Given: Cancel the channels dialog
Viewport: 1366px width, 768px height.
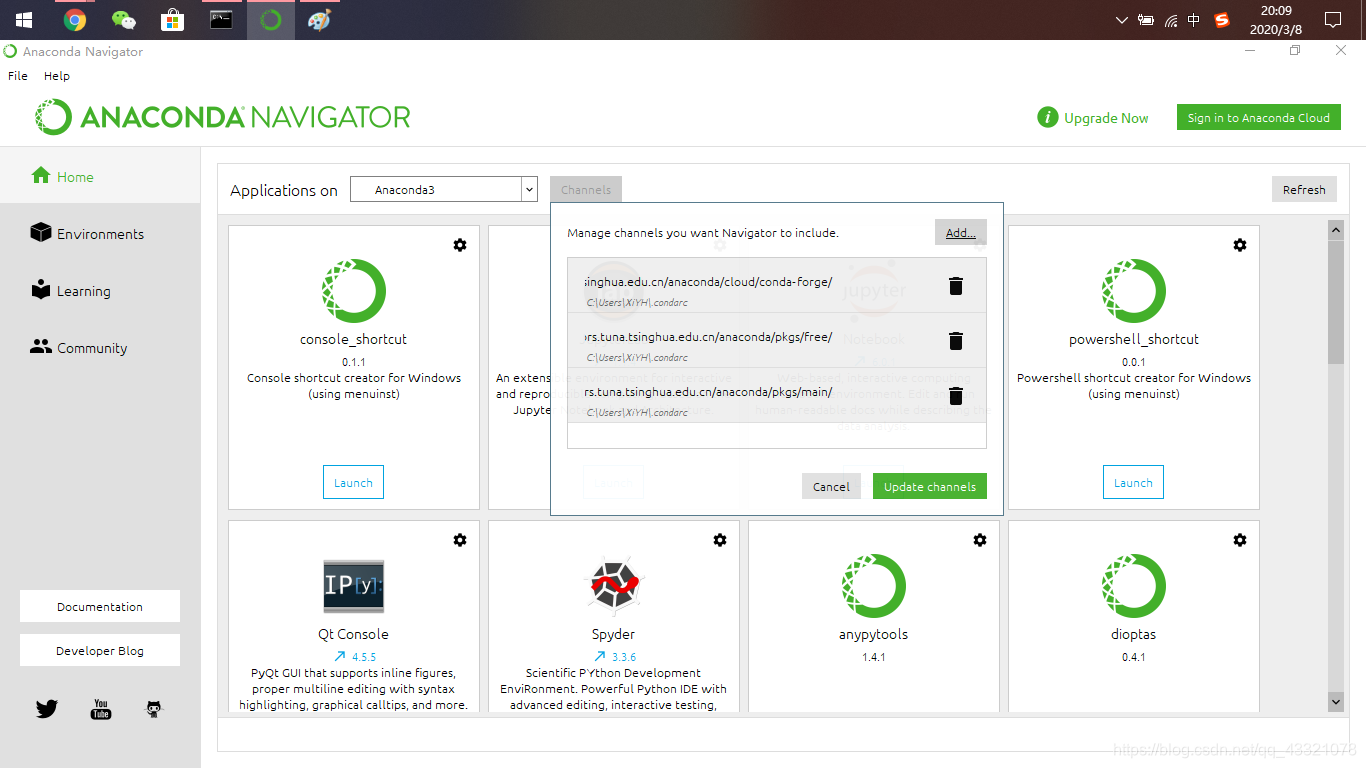Looking at the screenshot, I should (831, 487).
